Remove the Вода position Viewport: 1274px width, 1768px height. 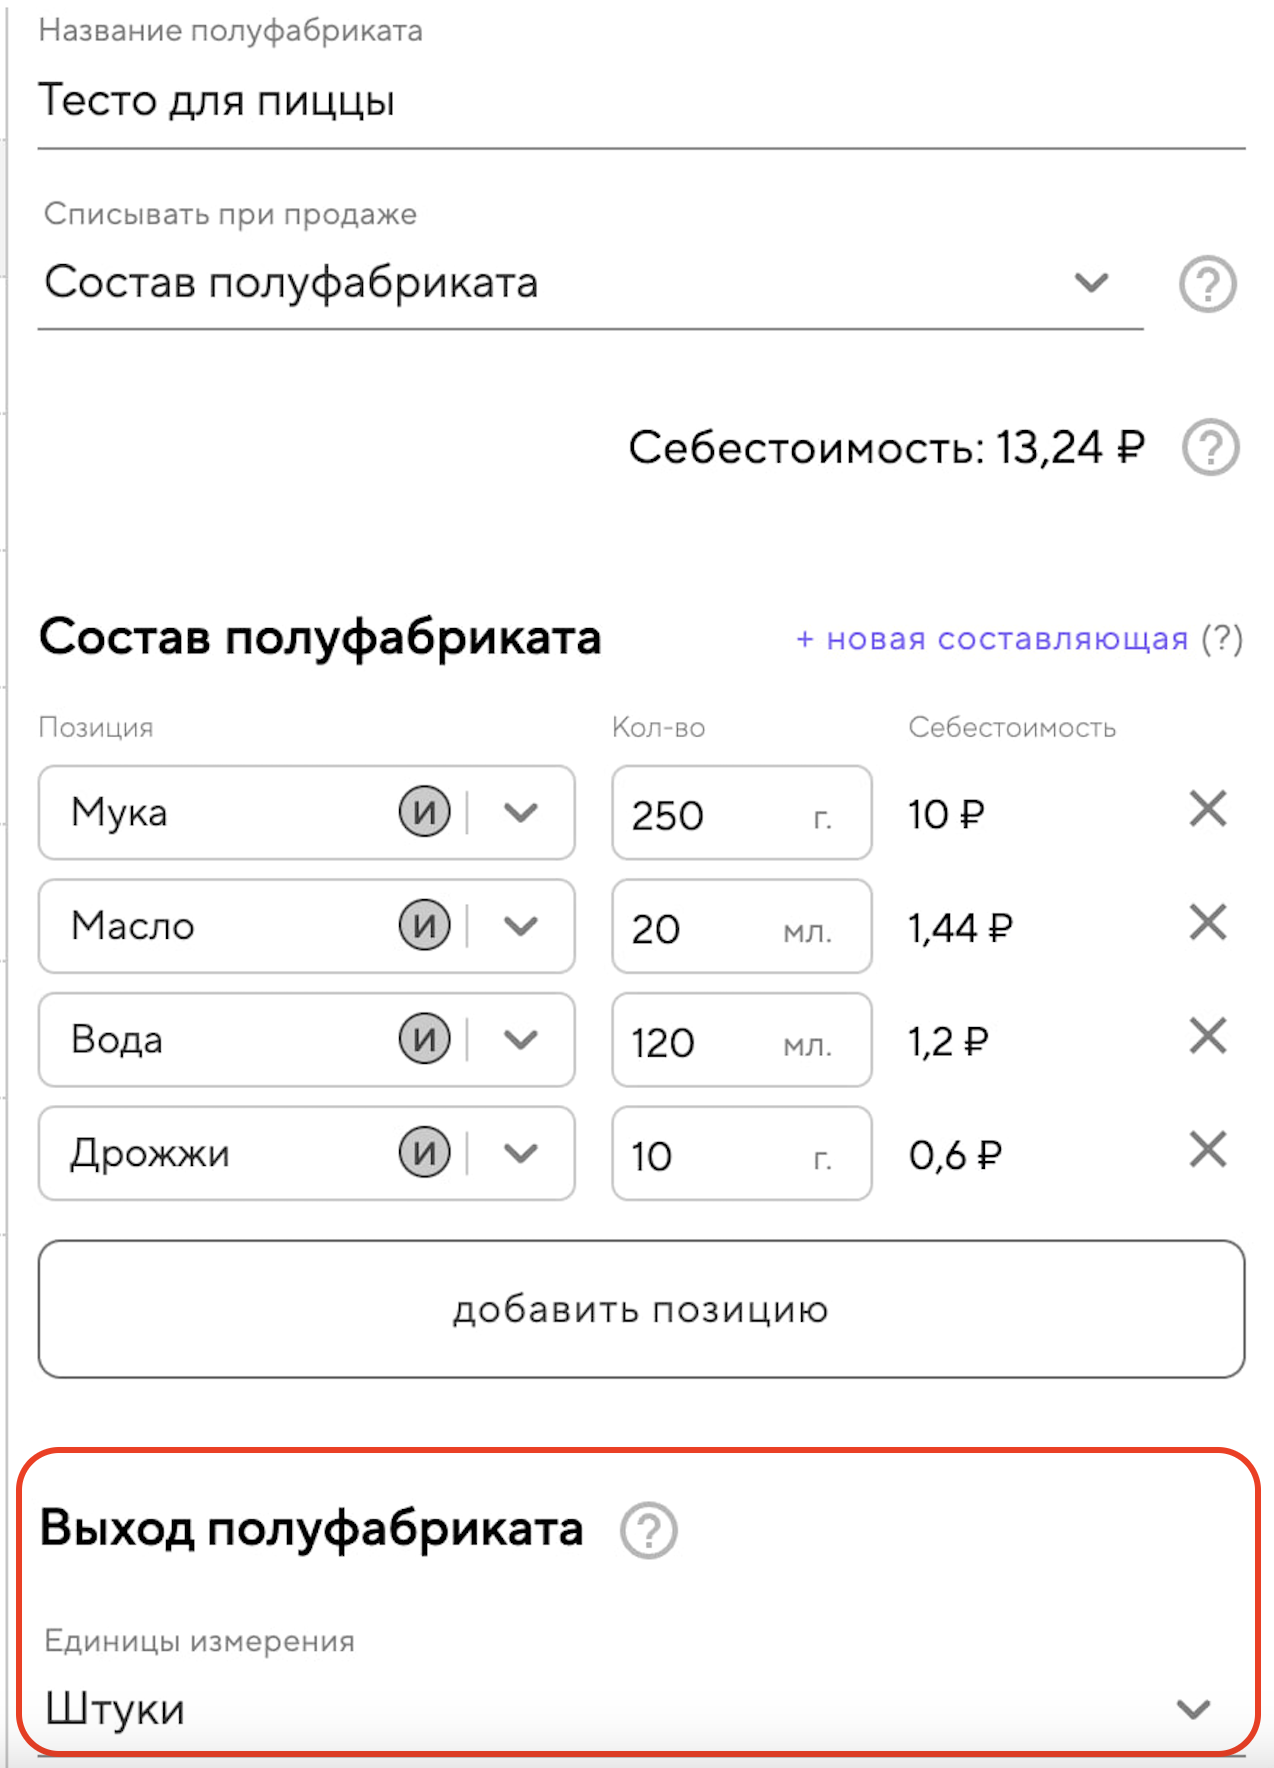coord(1208,1036)
